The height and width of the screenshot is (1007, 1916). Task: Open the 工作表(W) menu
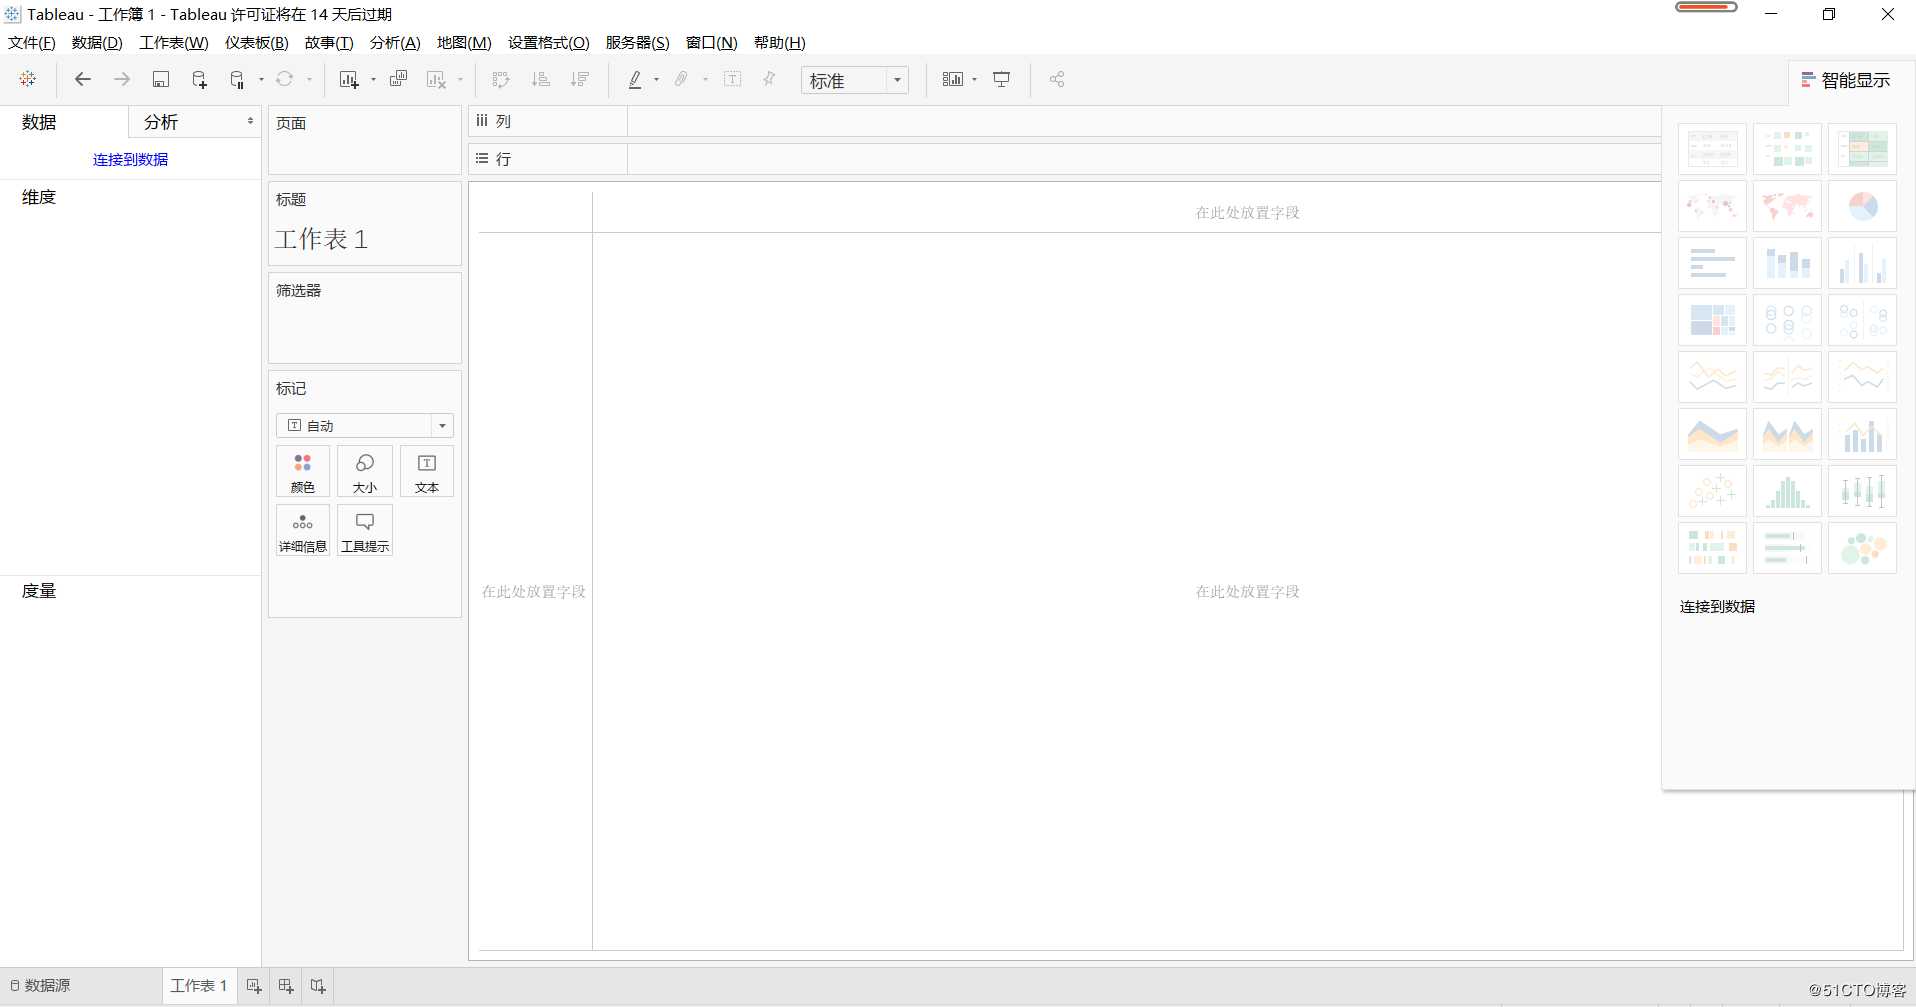(174, 42)
